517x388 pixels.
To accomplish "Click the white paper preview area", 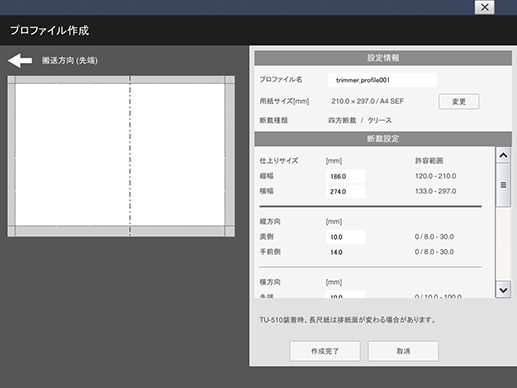I will (120, 155).
